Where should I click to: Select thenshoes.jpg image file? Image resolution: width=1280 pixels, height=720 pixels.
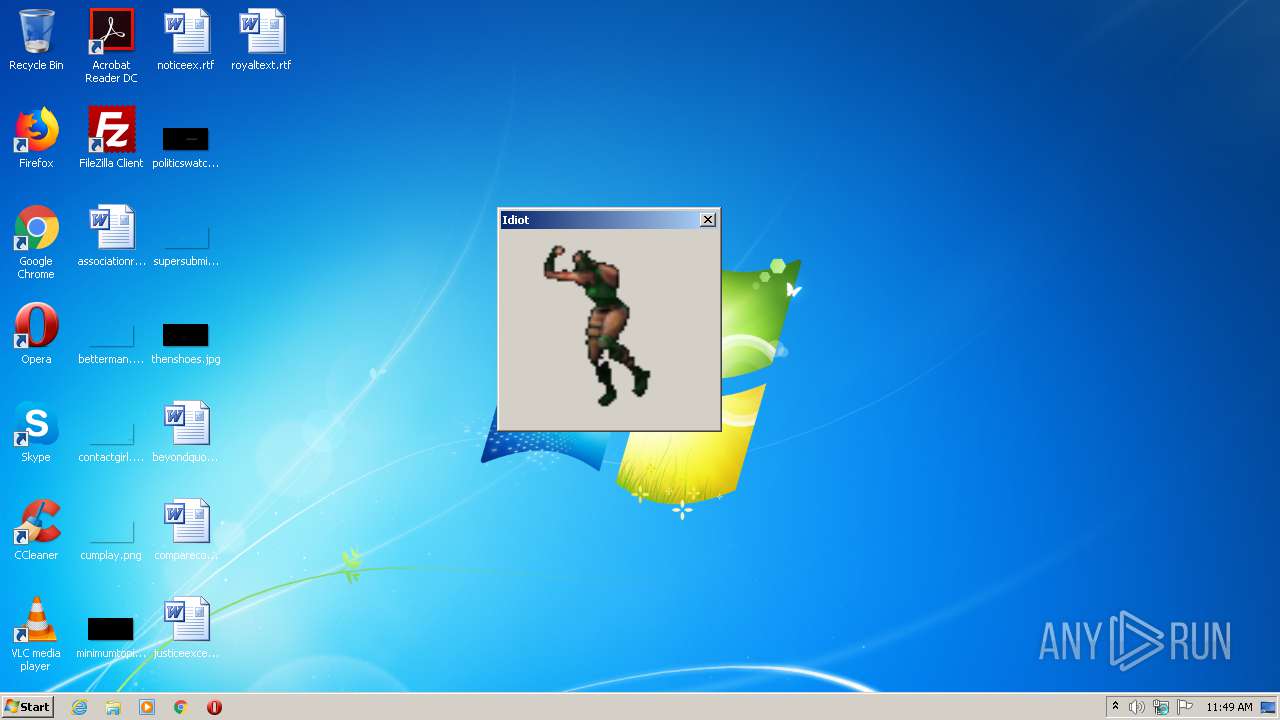[x=186, y=344]
